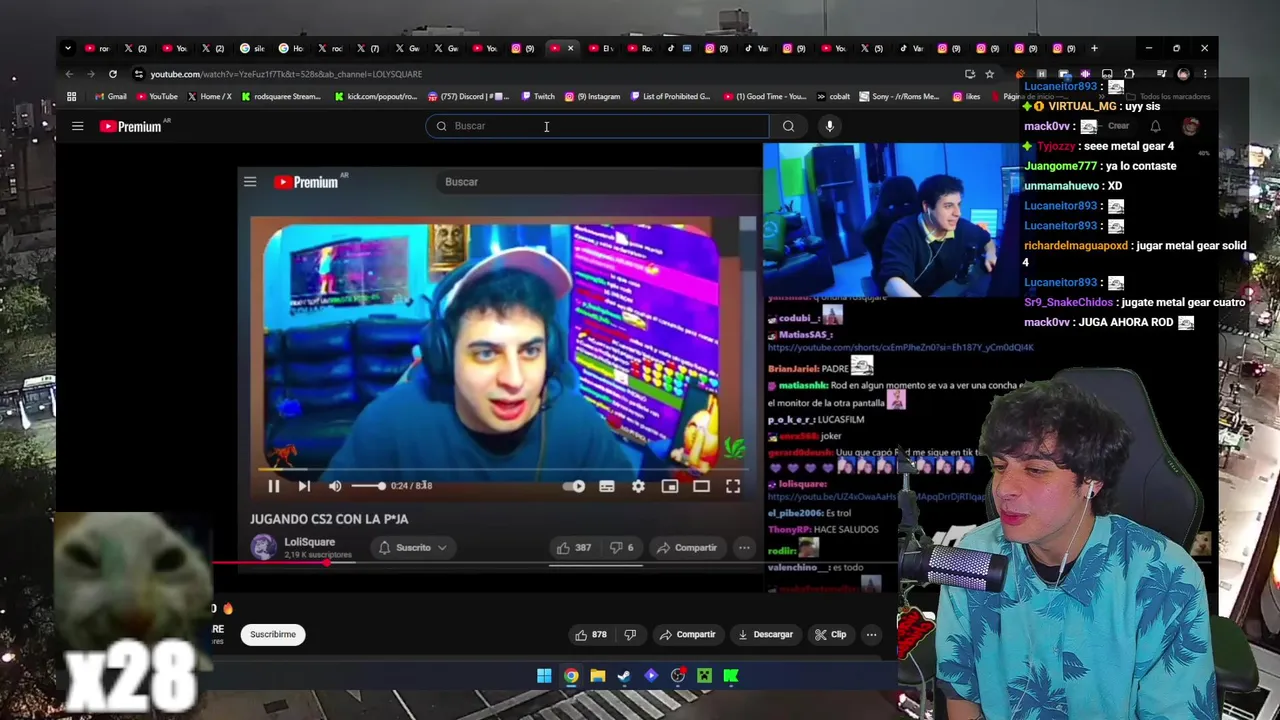
Task: Toggle subtitles with the captions button
Action: pos(606,486)
